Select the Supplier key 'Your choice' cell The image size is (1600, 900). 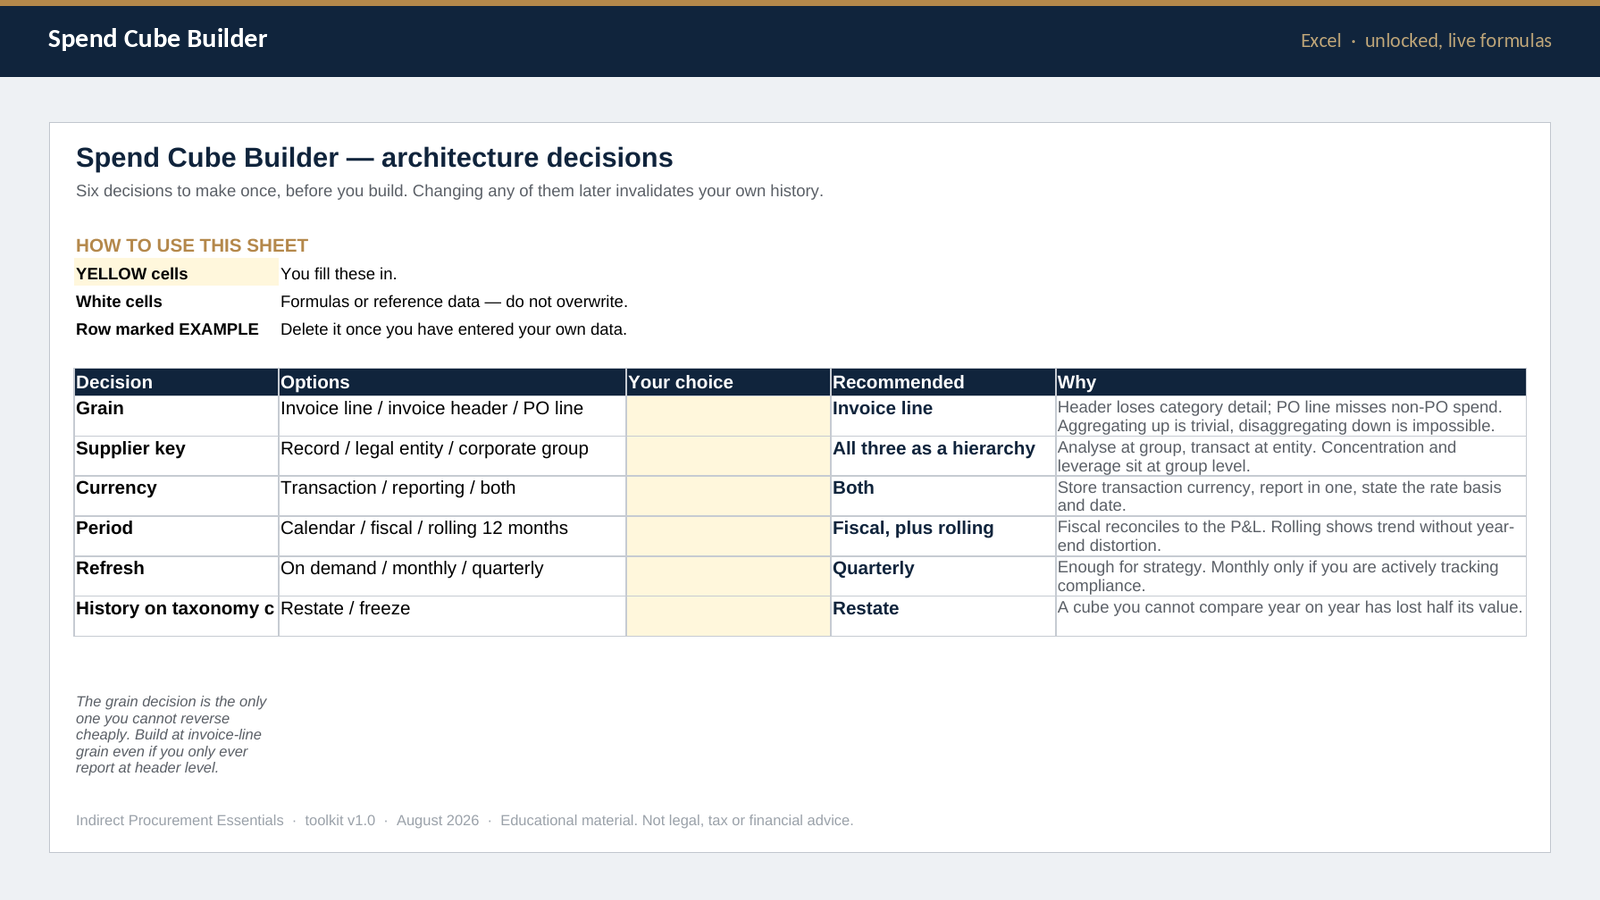click(x=728, y=456)
